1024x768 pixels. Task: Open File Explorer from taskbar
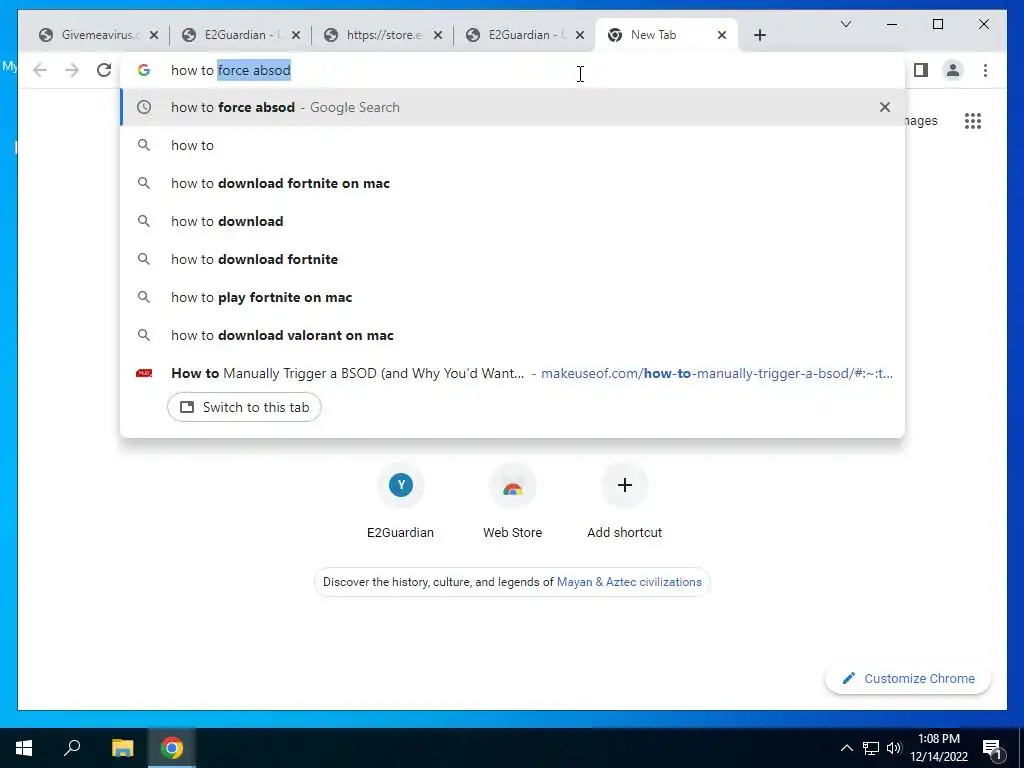coord(122,748)
